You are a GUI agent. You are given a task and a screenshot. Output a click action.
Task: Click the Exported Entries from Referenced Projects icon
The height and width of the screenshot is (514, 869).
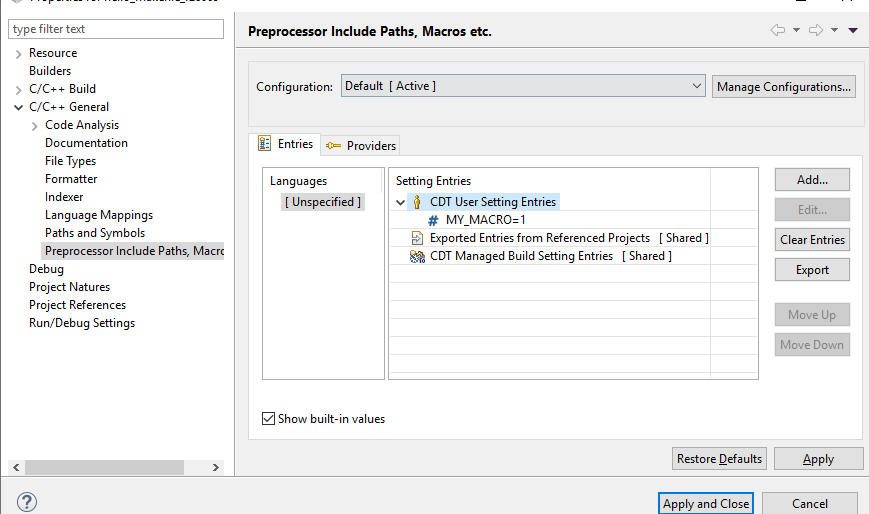(x=417, y=238)
